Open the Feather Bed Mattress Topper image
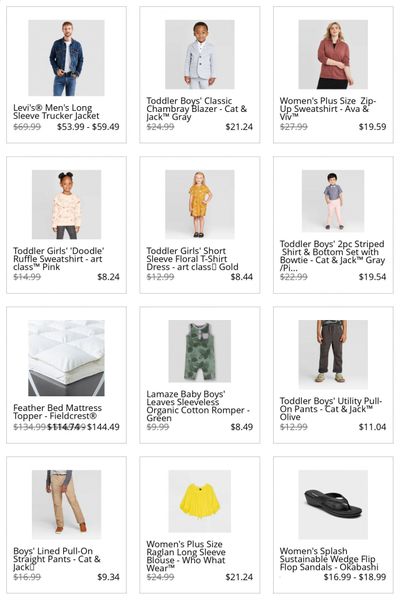The height and width of the screenshot is (600, 400). point(66,358)
